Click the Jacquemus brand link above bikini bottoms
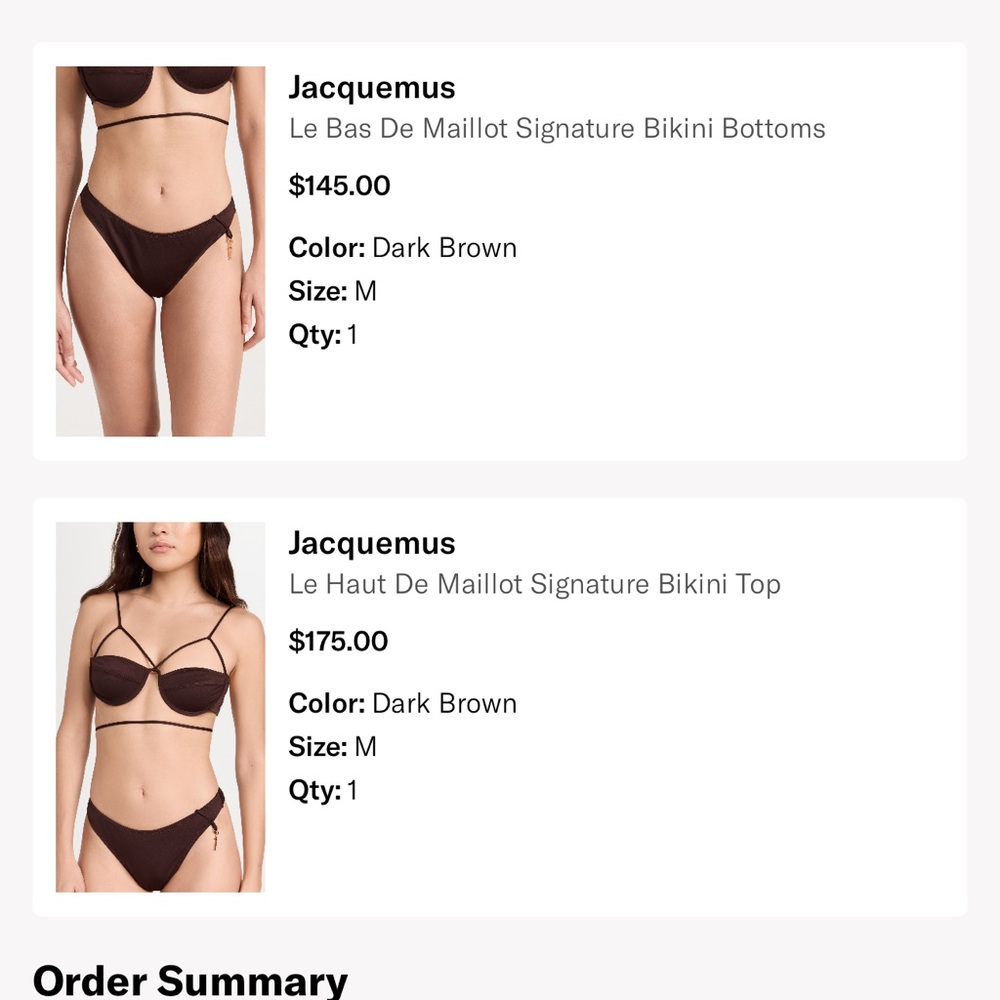 coord(372,88)
